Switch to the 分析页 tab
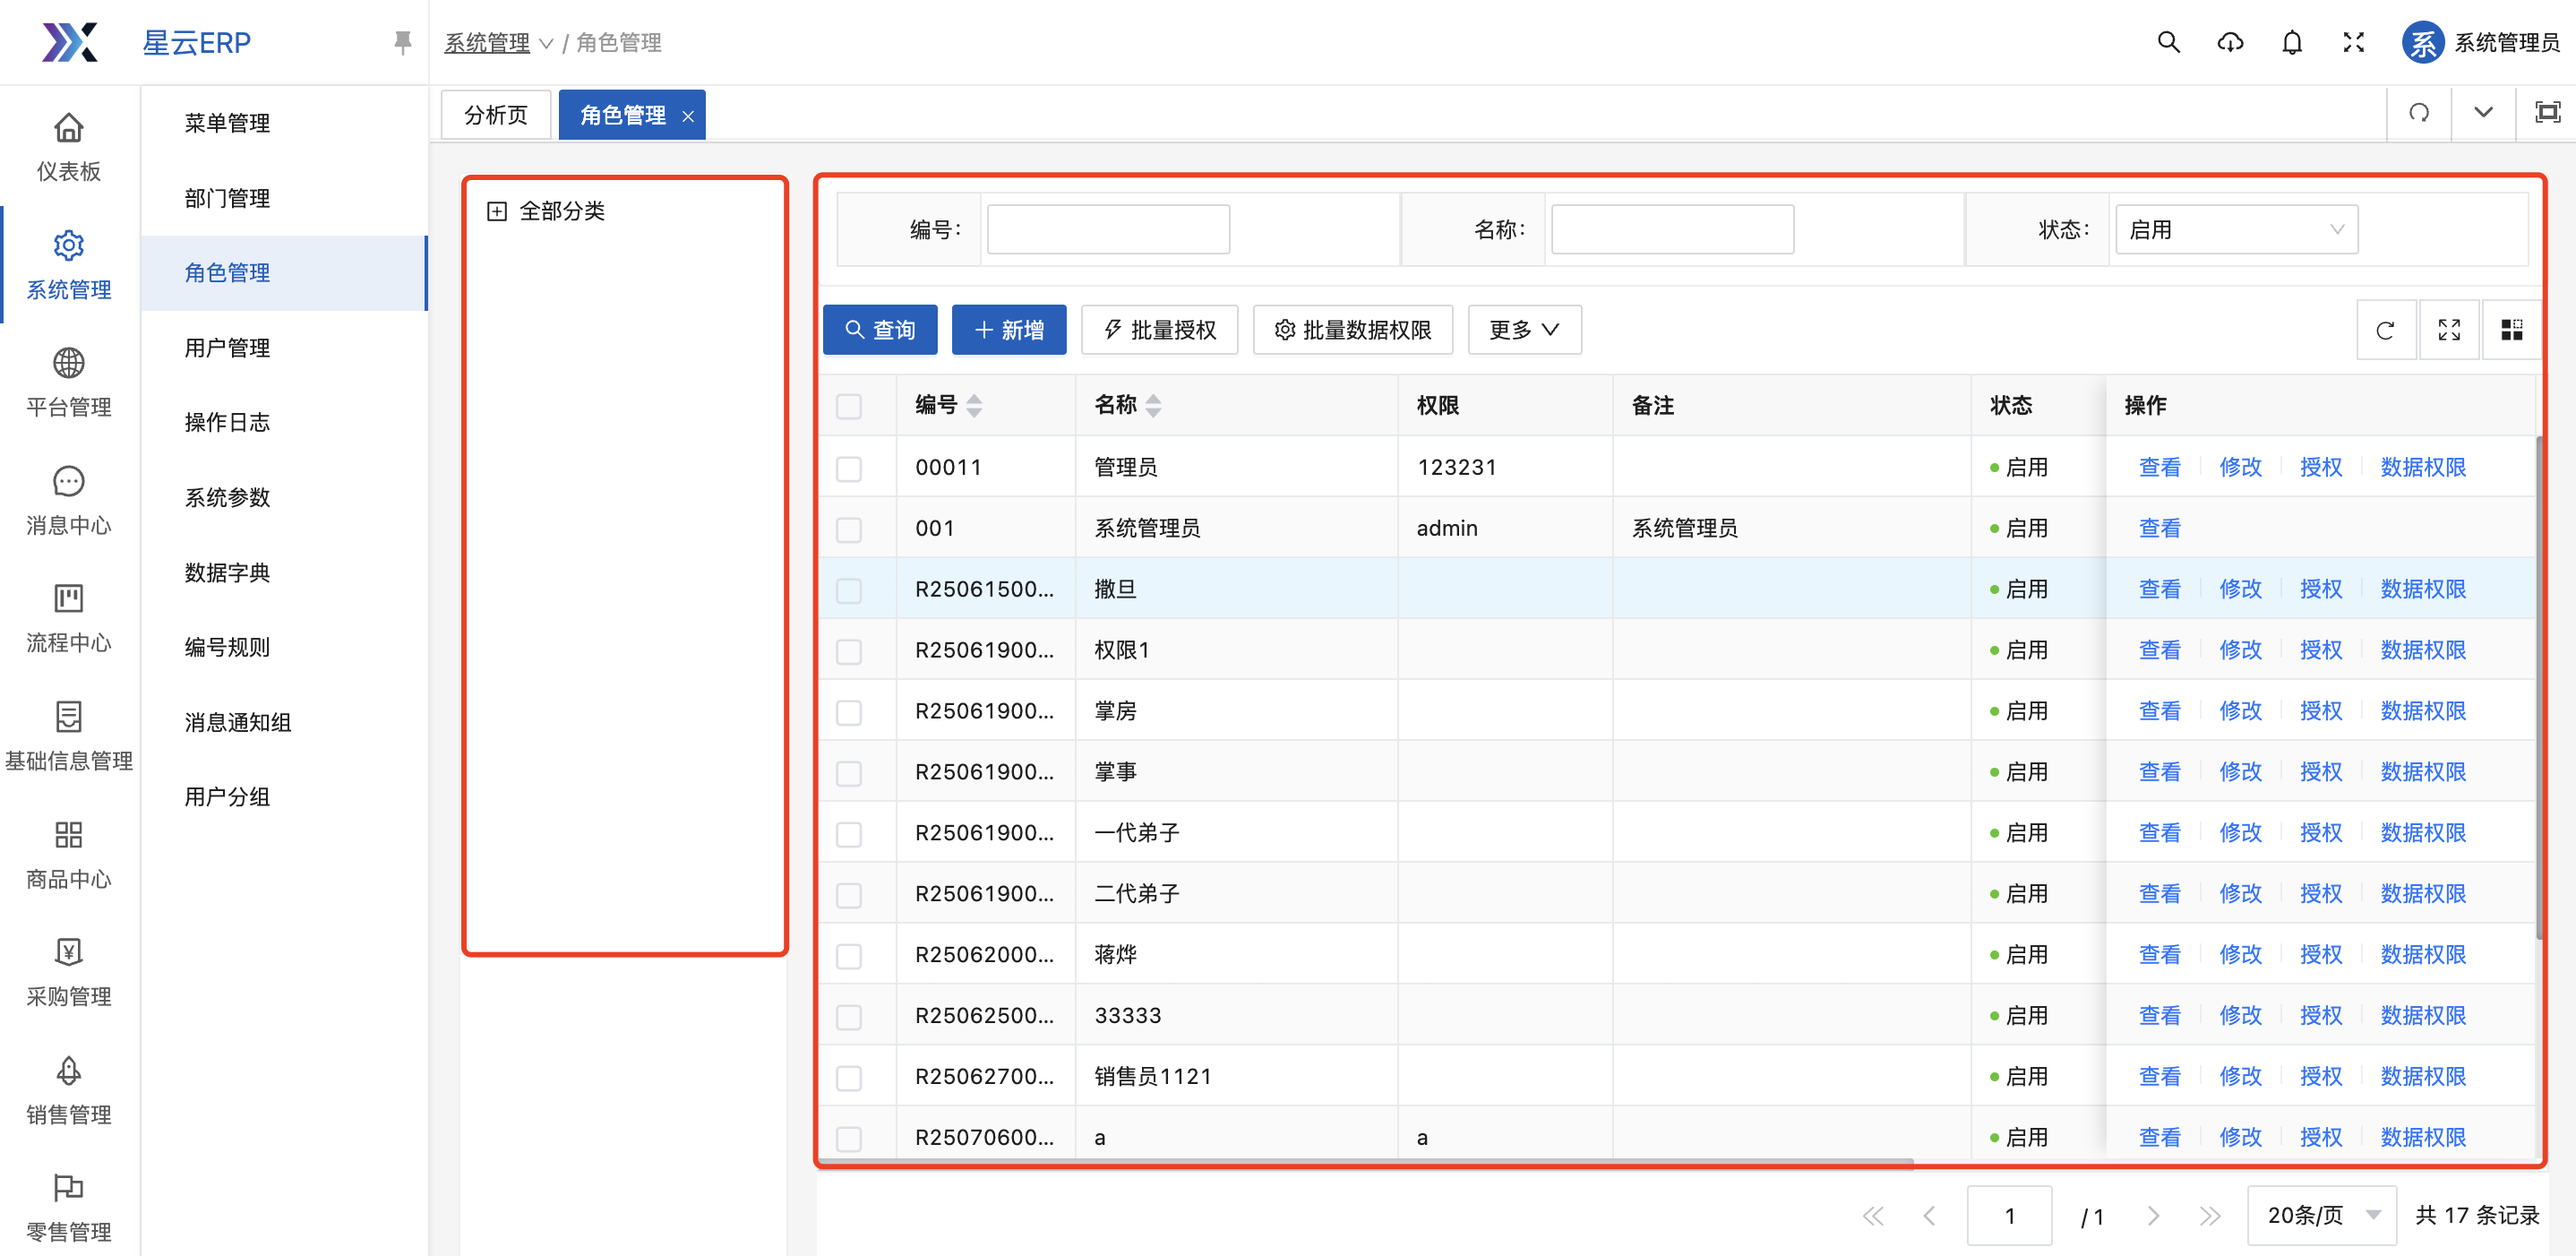The width and height of the screenshot is (2576, 1256). (496, 115)
